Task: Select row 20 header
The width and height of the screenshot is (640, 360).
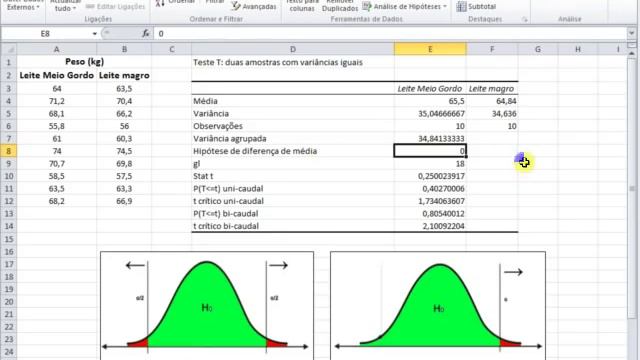Action: [9, 302]
